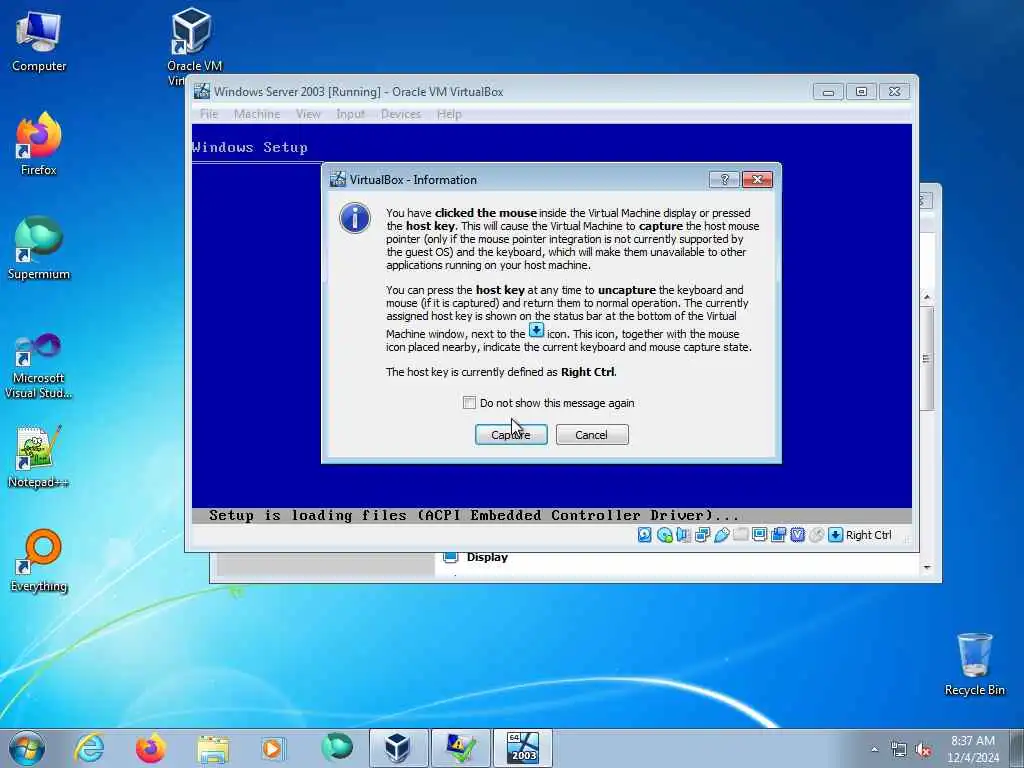Click the Cancel button in dialog

point(592,435)
